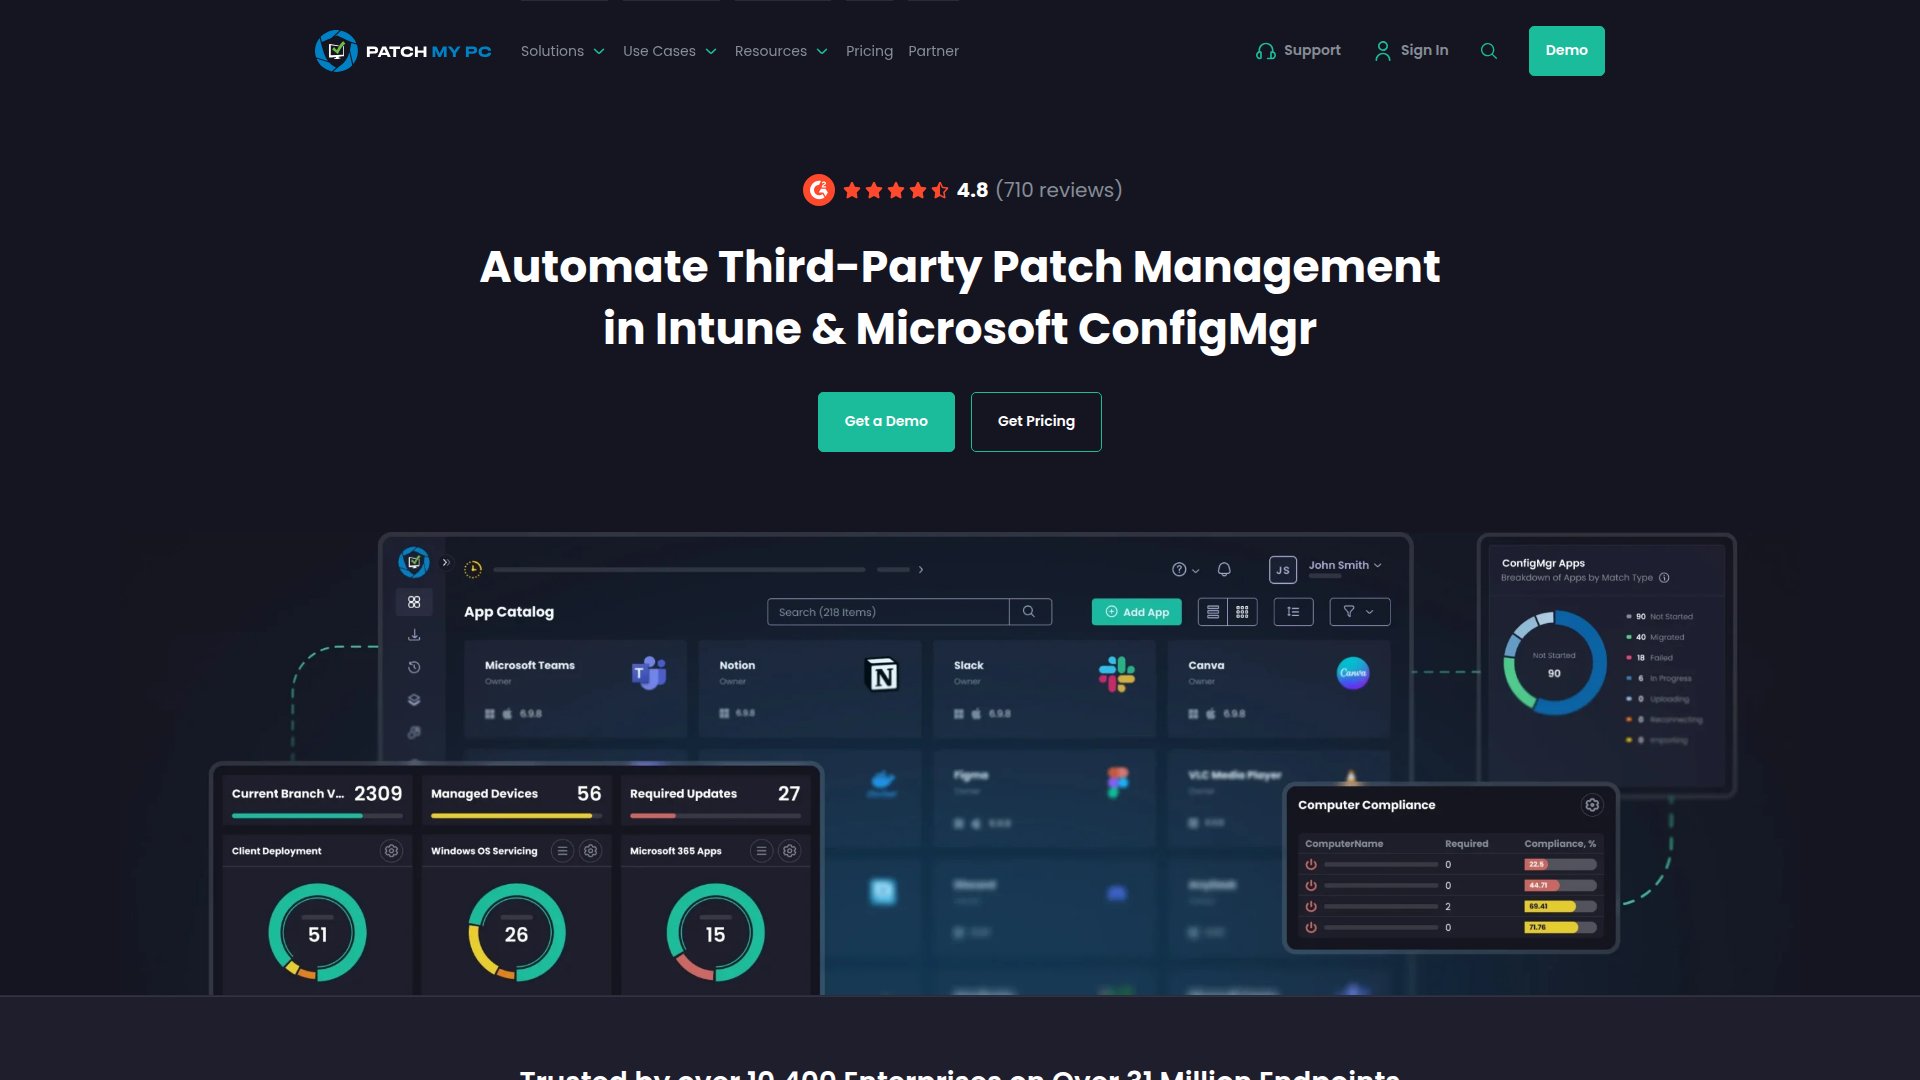The height and width of the screenshot is (1080, 1920).
Task: Click the 710 reviews text
Action: click(1059, 190)
